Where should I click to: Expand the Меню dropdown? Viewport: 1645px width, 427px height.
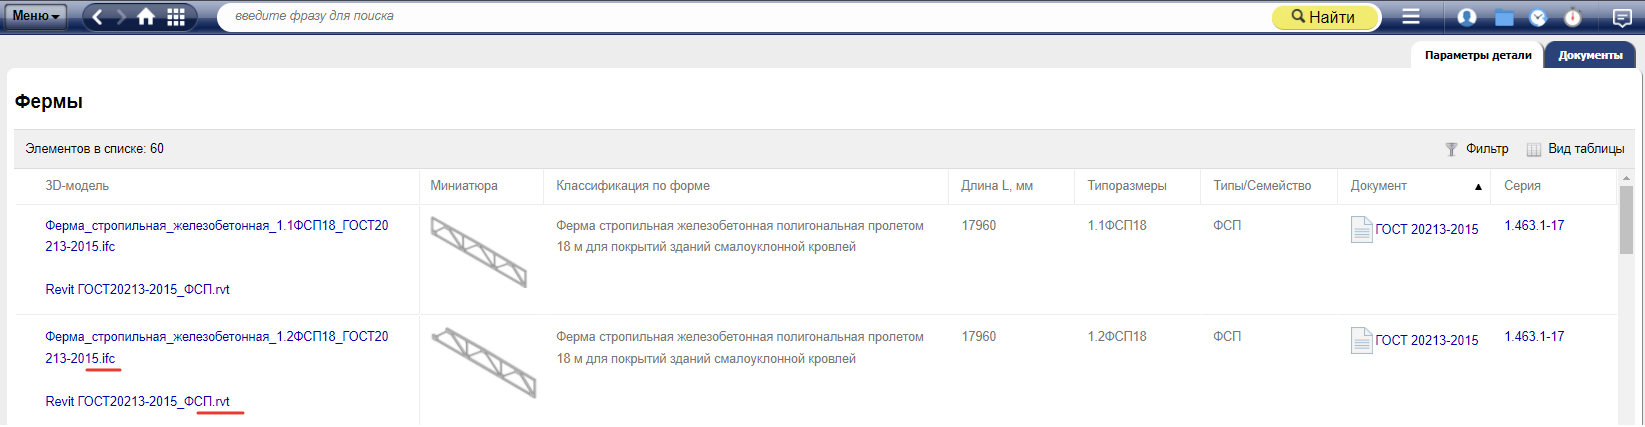click(36, 16)
